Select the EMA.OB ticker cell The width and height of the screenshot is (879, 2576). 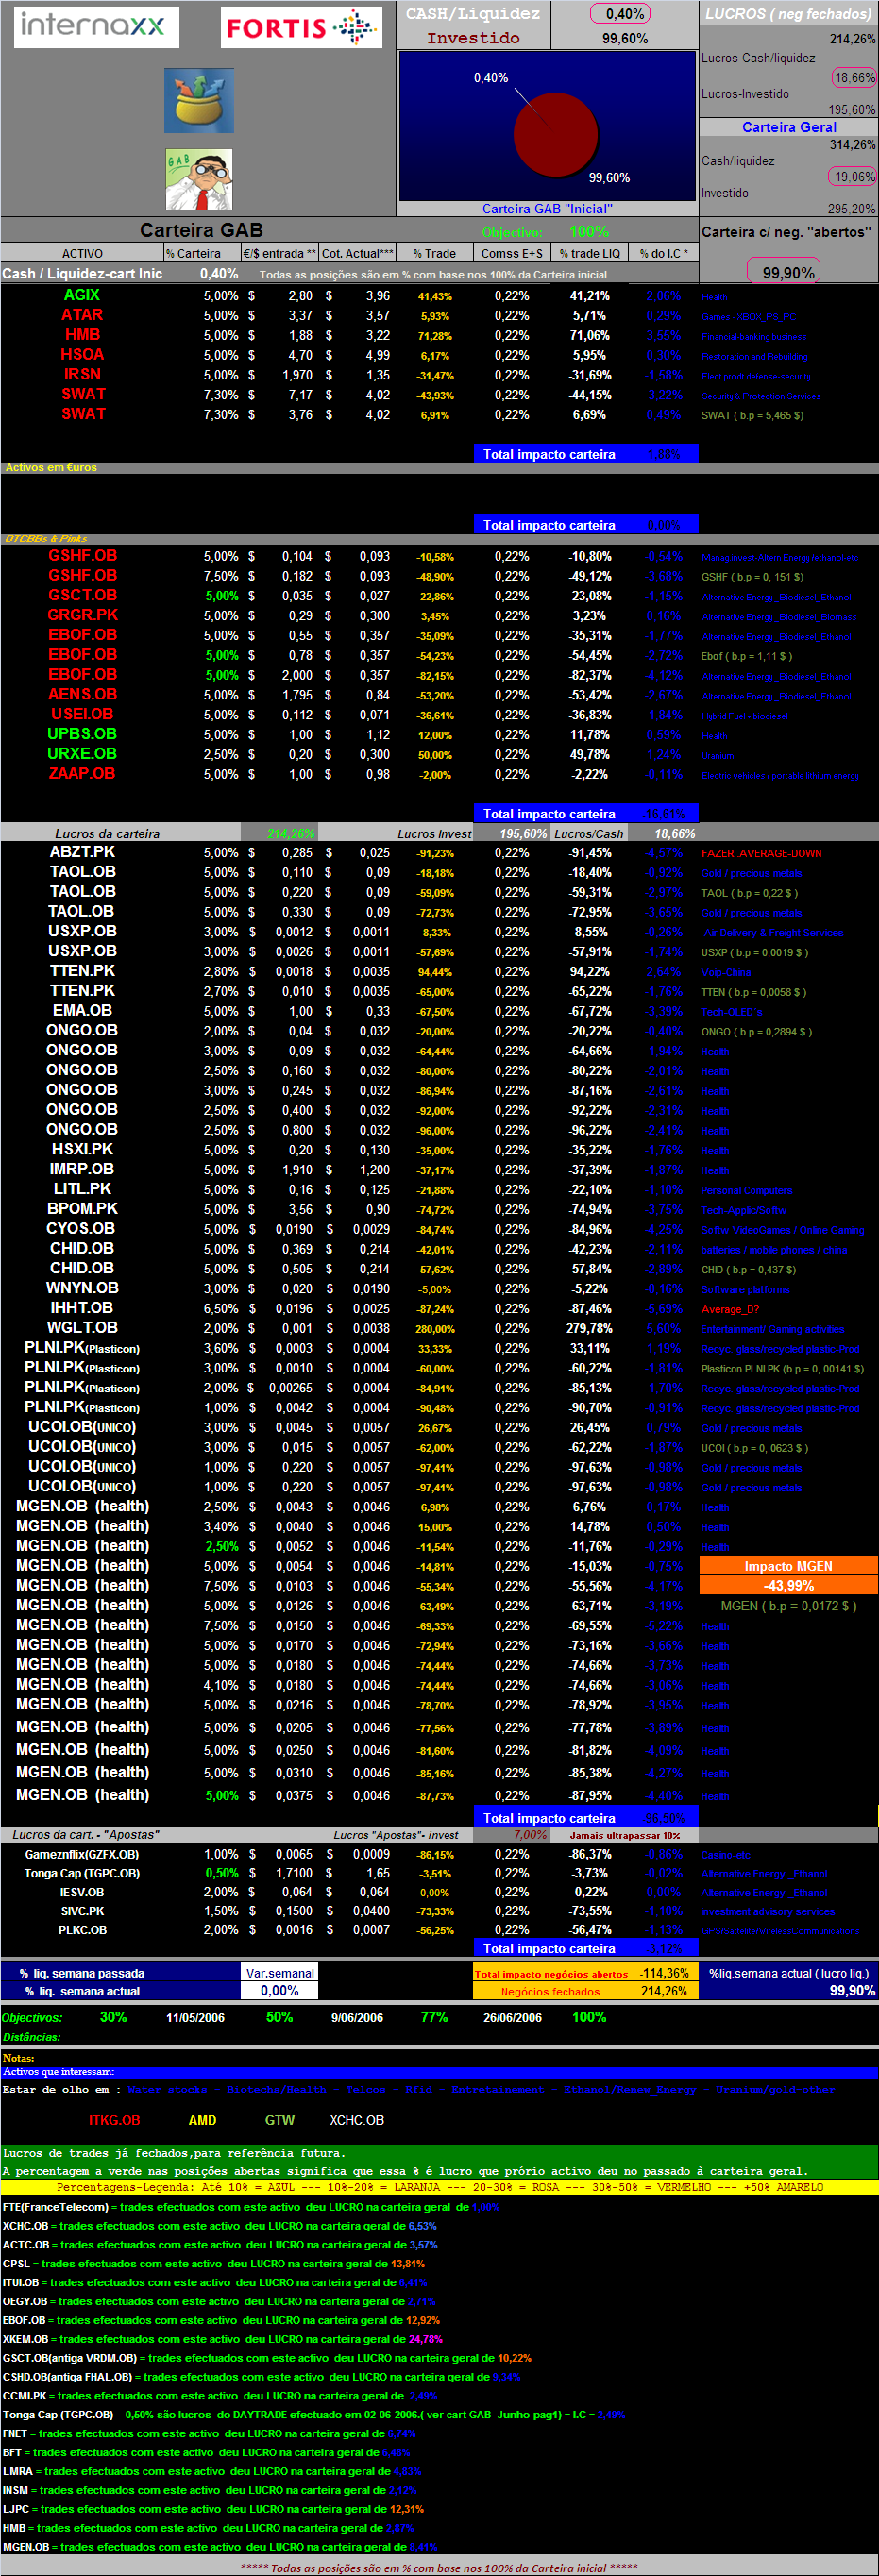tap(82, 1010)
